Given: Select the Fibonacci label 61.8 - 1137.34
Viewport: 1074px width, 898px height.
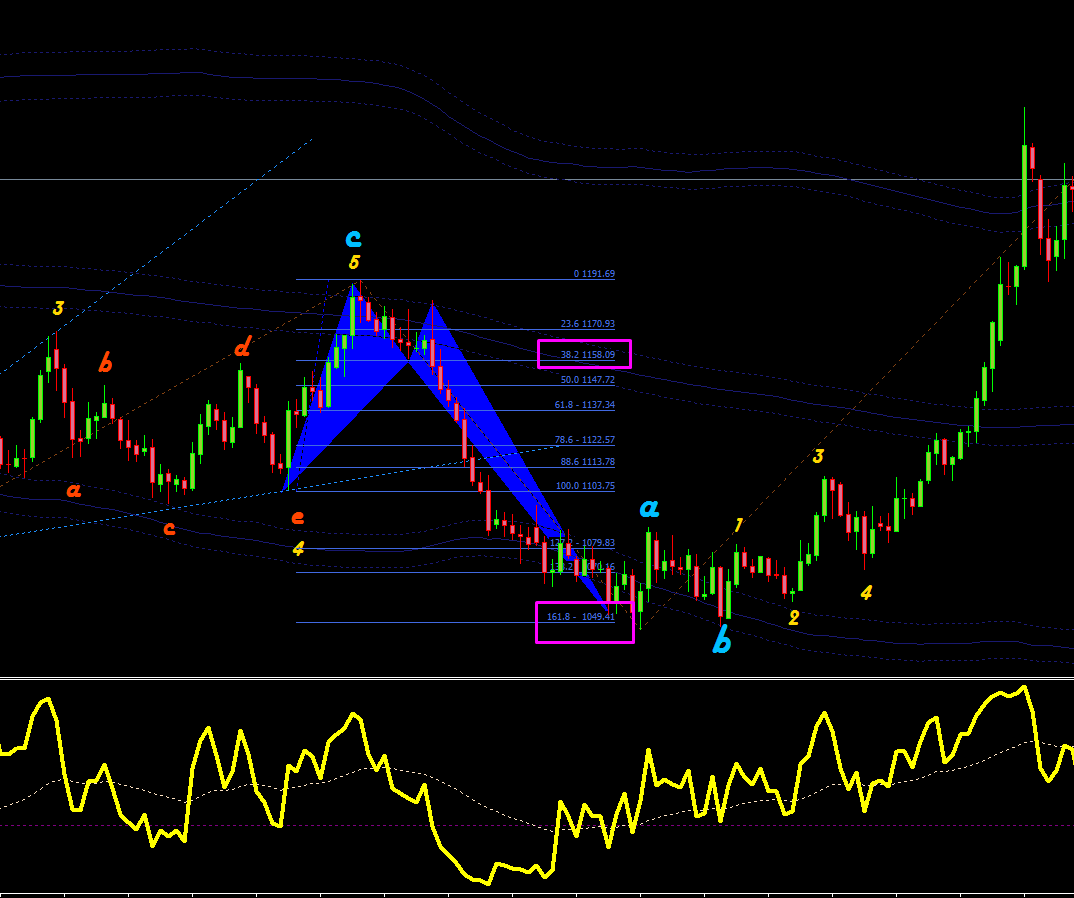Looking at the screenshot, I should 584,405.
